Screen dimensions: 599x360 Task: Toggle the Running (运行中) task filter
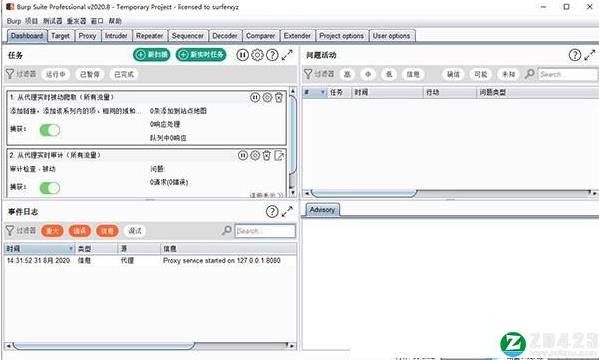[x=56, y=74]
